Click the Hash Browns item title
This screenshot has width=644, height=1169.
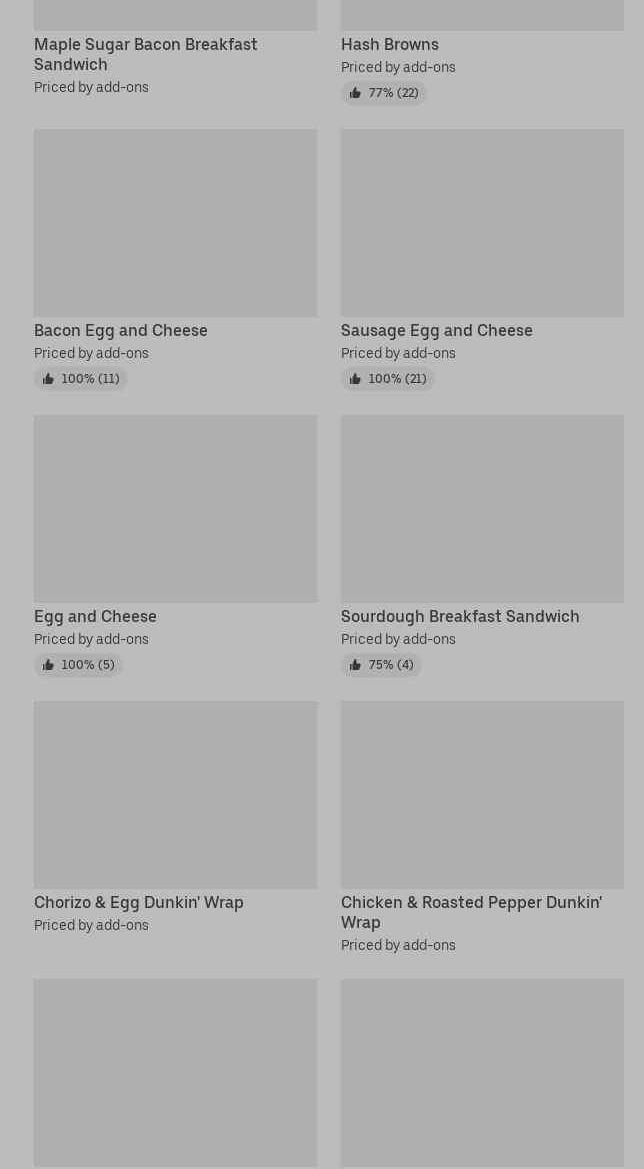[389, 44]
